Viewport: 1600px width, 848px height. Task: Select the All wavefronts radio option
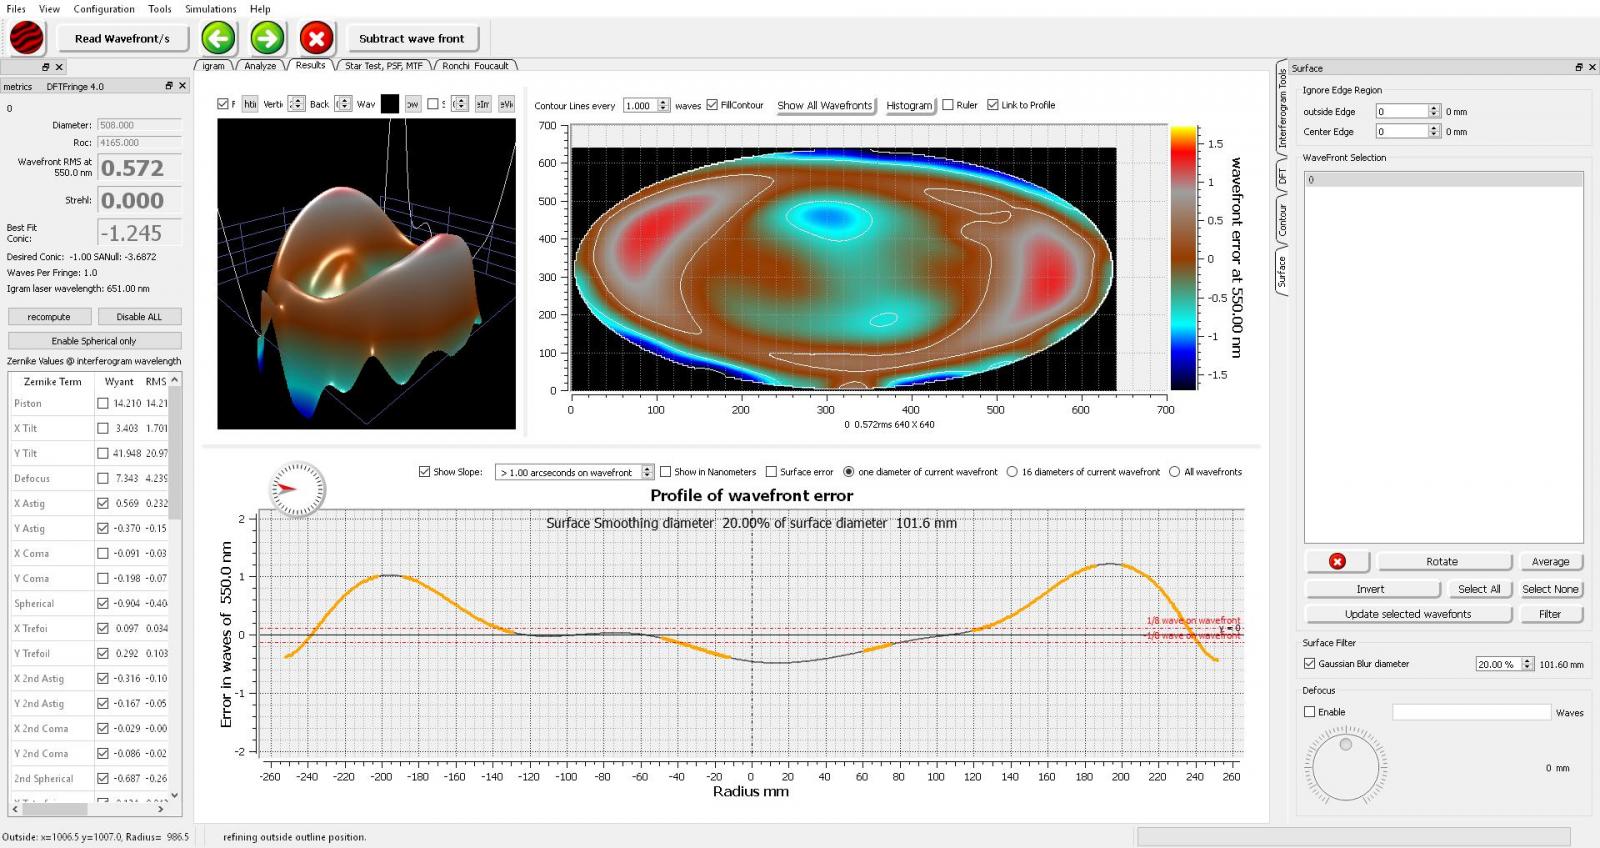1175,472
